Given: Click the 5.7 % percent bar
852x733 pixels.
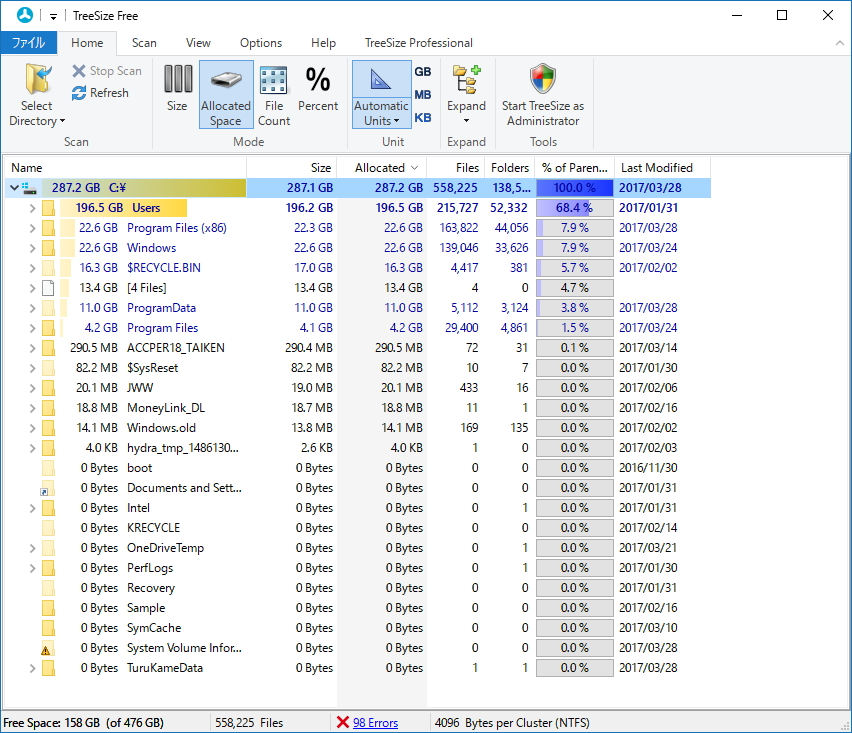Looking at the screenshot, I should click(x=574, y=268).
